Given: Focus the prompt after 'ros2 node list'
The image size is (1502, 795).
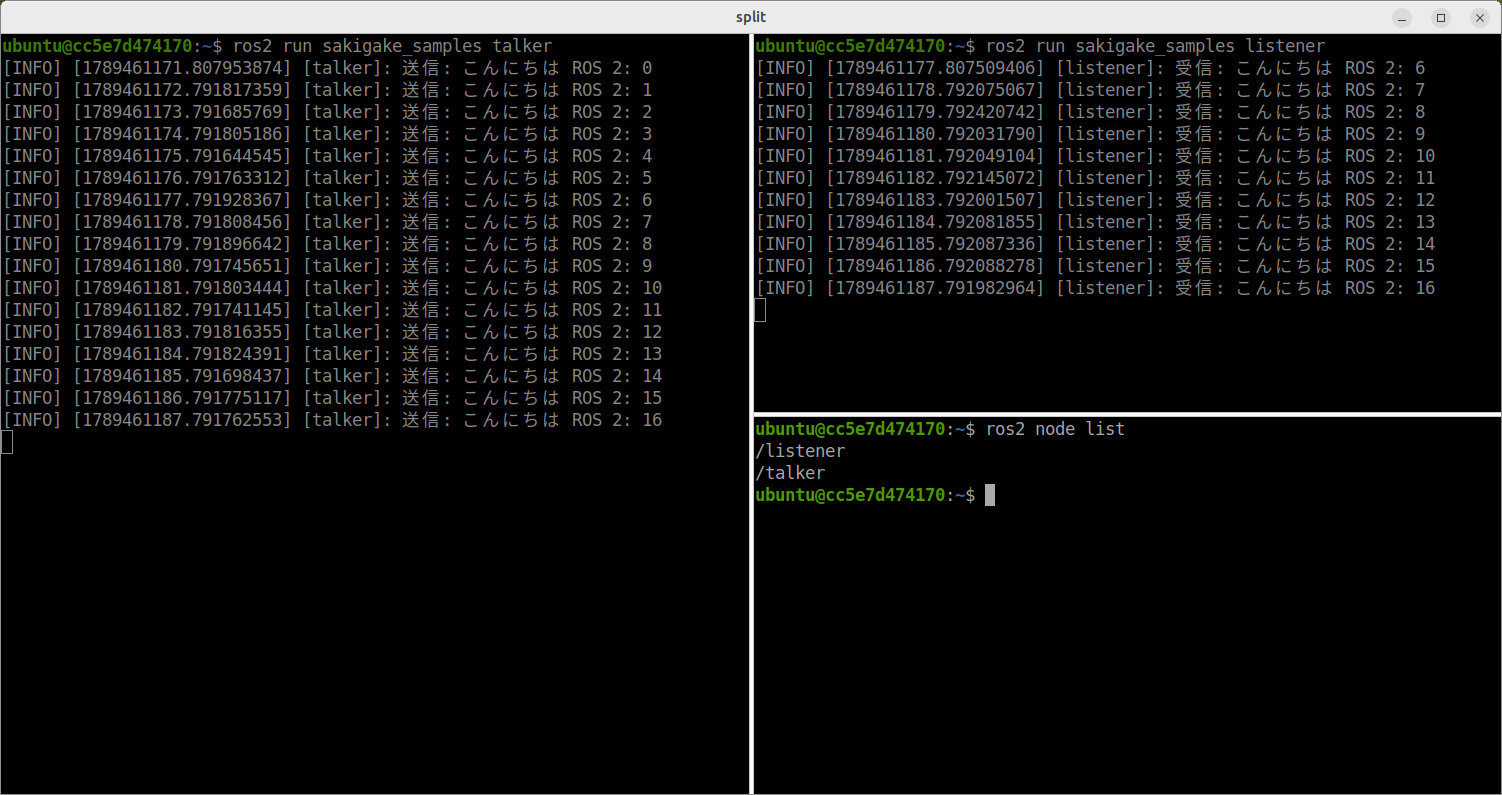Looking at the screenshot, I should pyautogui.click(x=990, y=495).
